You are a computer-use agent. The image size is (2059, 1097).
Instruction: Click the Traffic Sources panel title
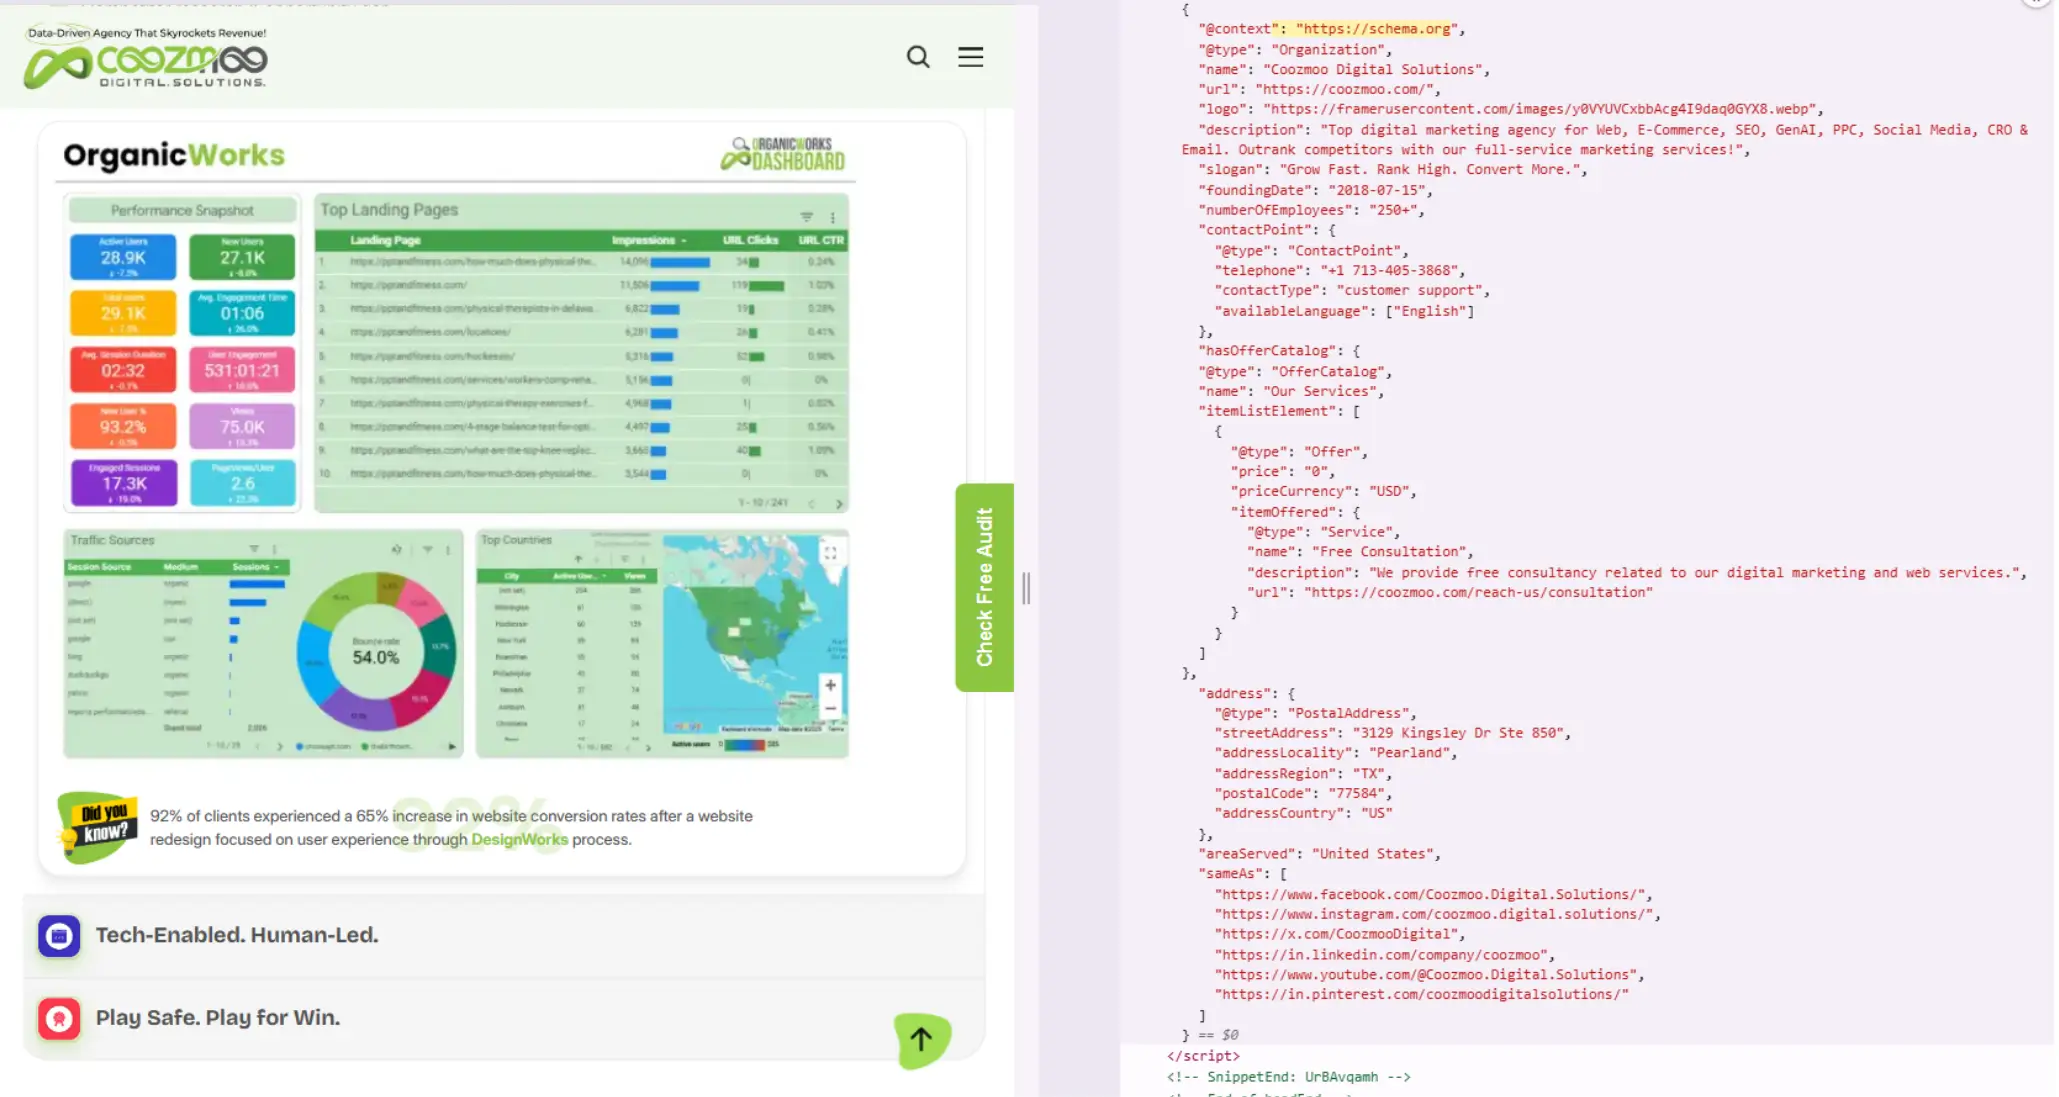click(x=112, y=540)
